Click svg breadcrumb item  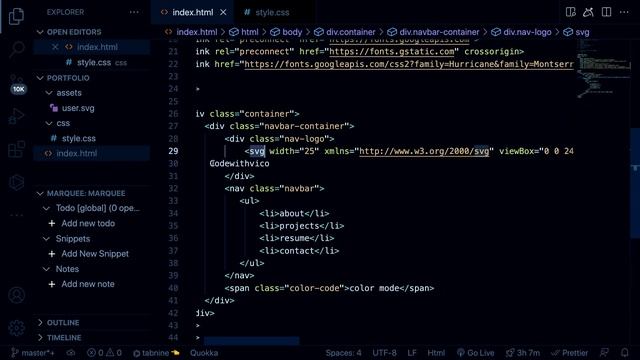click(x=582, y=32)
